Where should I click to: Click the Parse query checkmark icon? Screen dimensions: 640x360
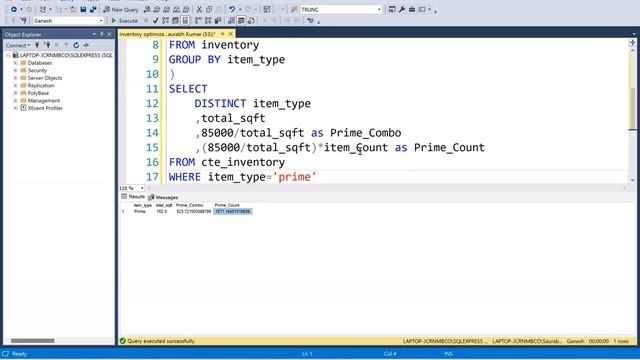pos(156,20)
